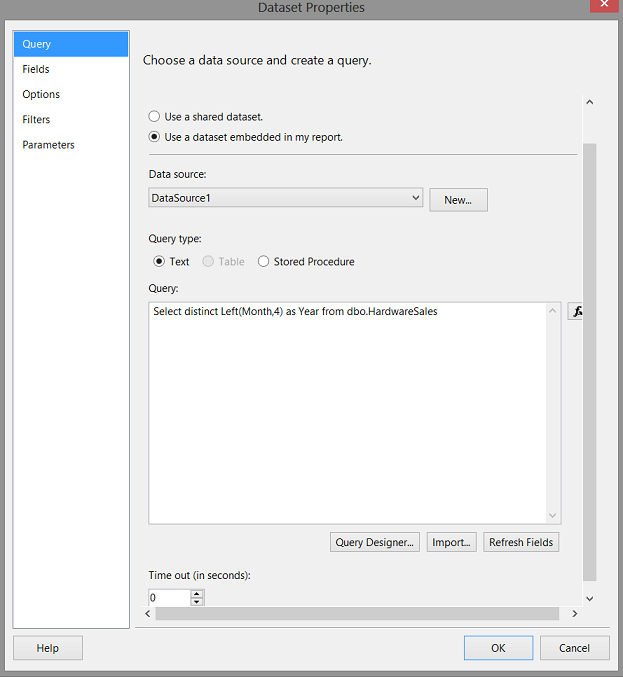Click the panel scroll down arrow
This screenshot has width=623, height=677.
click(x=589, y=598)
